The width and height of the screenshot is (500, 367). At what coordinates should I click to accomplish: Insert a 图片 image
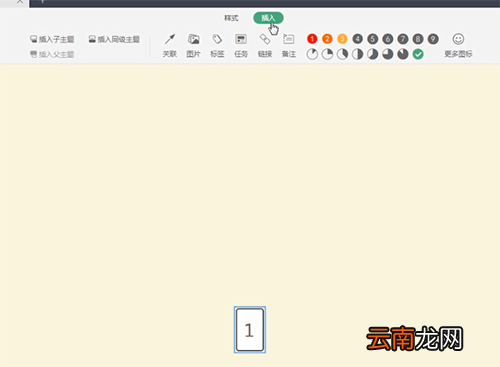(193, 45)
